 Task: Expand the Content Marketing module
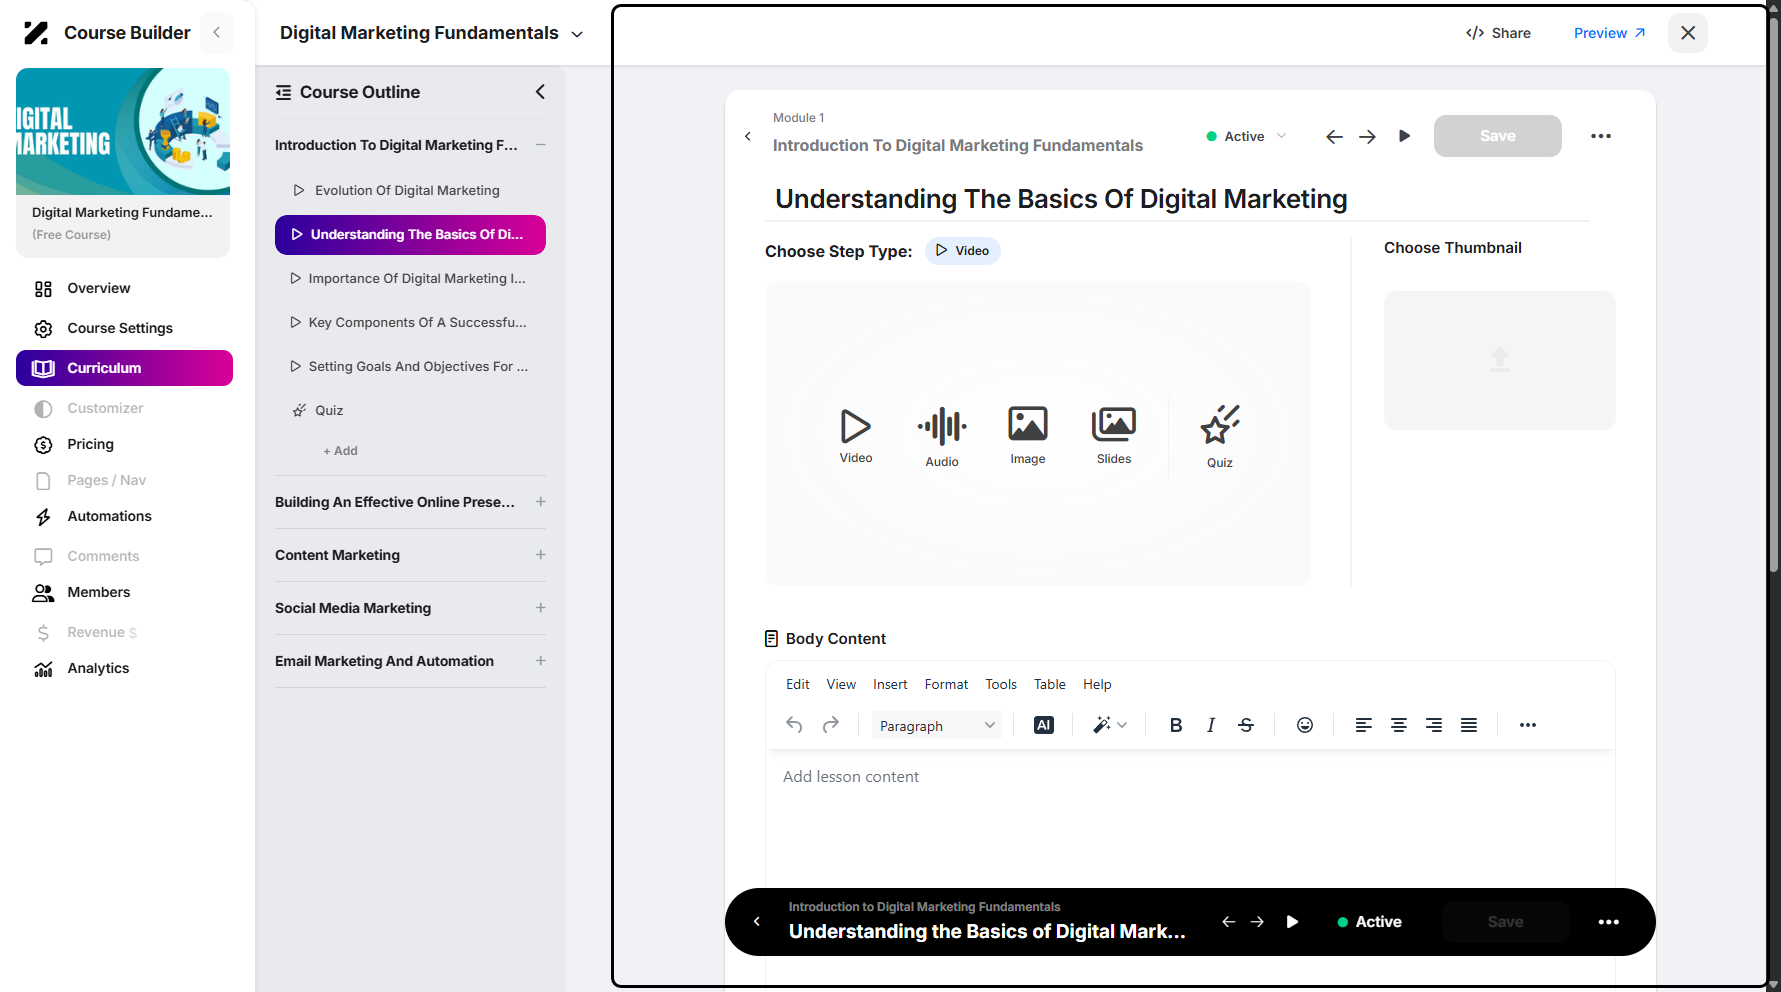click(x=540, y=555)
